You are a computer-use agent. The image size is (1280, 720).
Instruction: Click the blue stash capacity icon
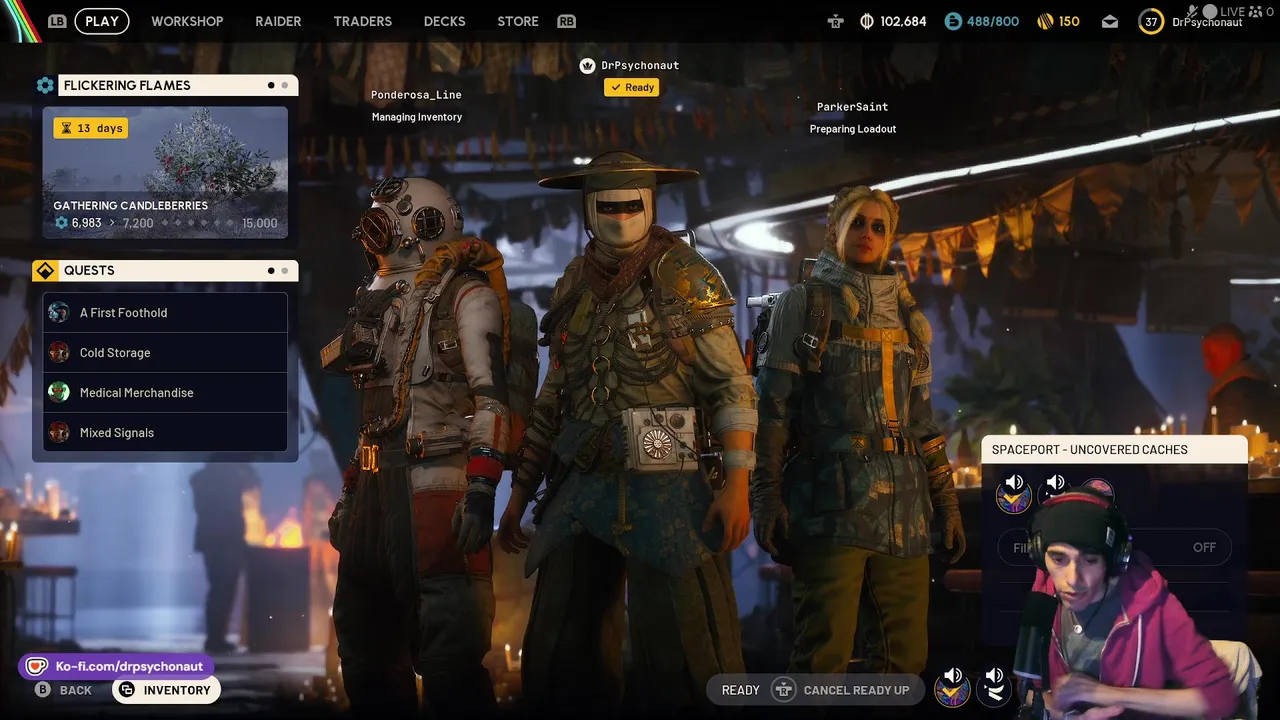point(953,21)
